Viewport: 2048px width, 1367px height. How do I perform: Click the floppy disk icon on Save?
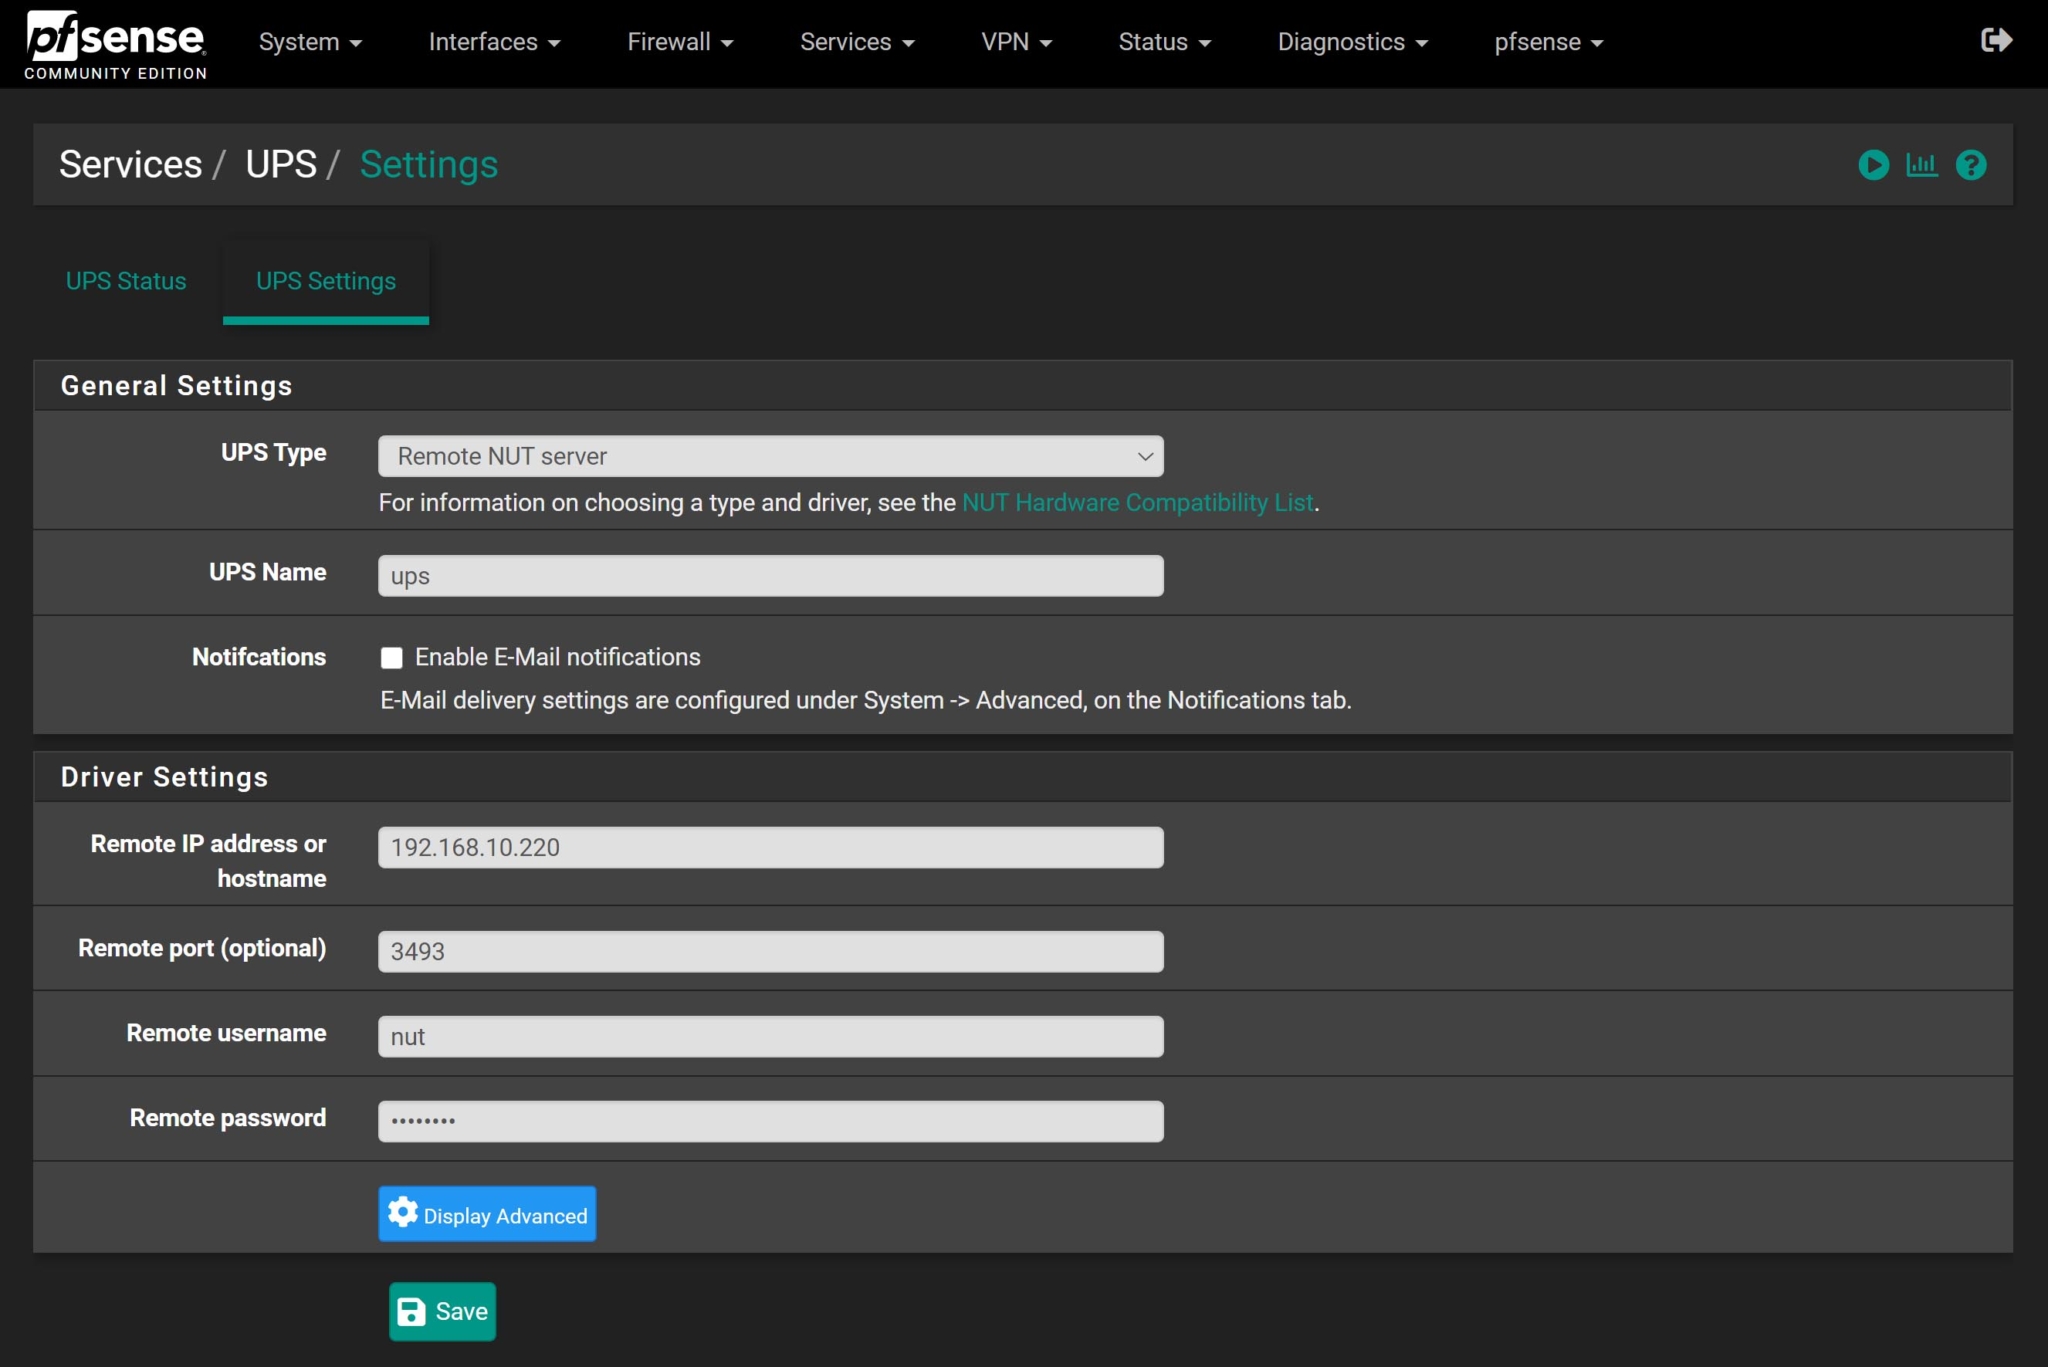pos(414,1311)
